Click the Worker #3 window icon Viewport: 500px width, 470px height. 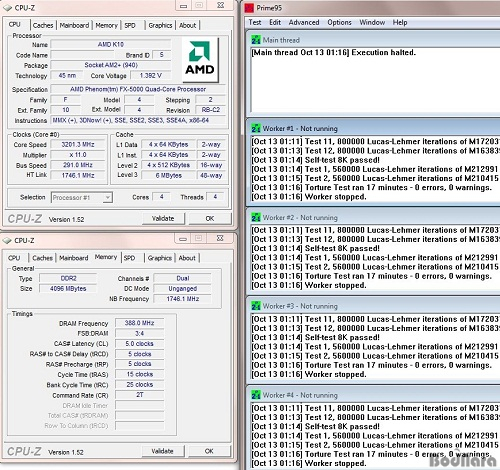256,306
